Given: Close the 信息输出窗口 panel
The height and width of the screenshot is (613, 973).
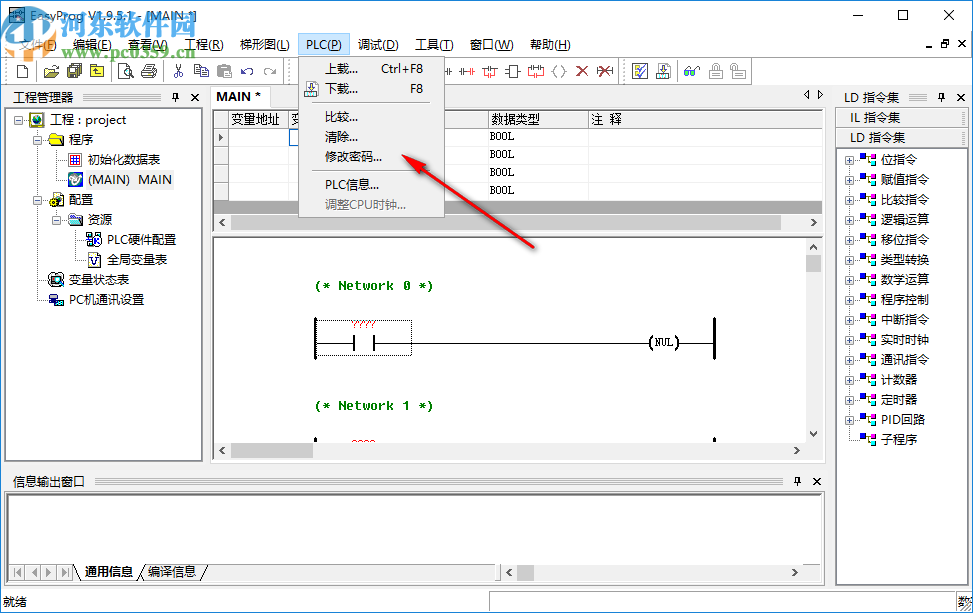Looking at the screenshot, I should coord(817,481).
